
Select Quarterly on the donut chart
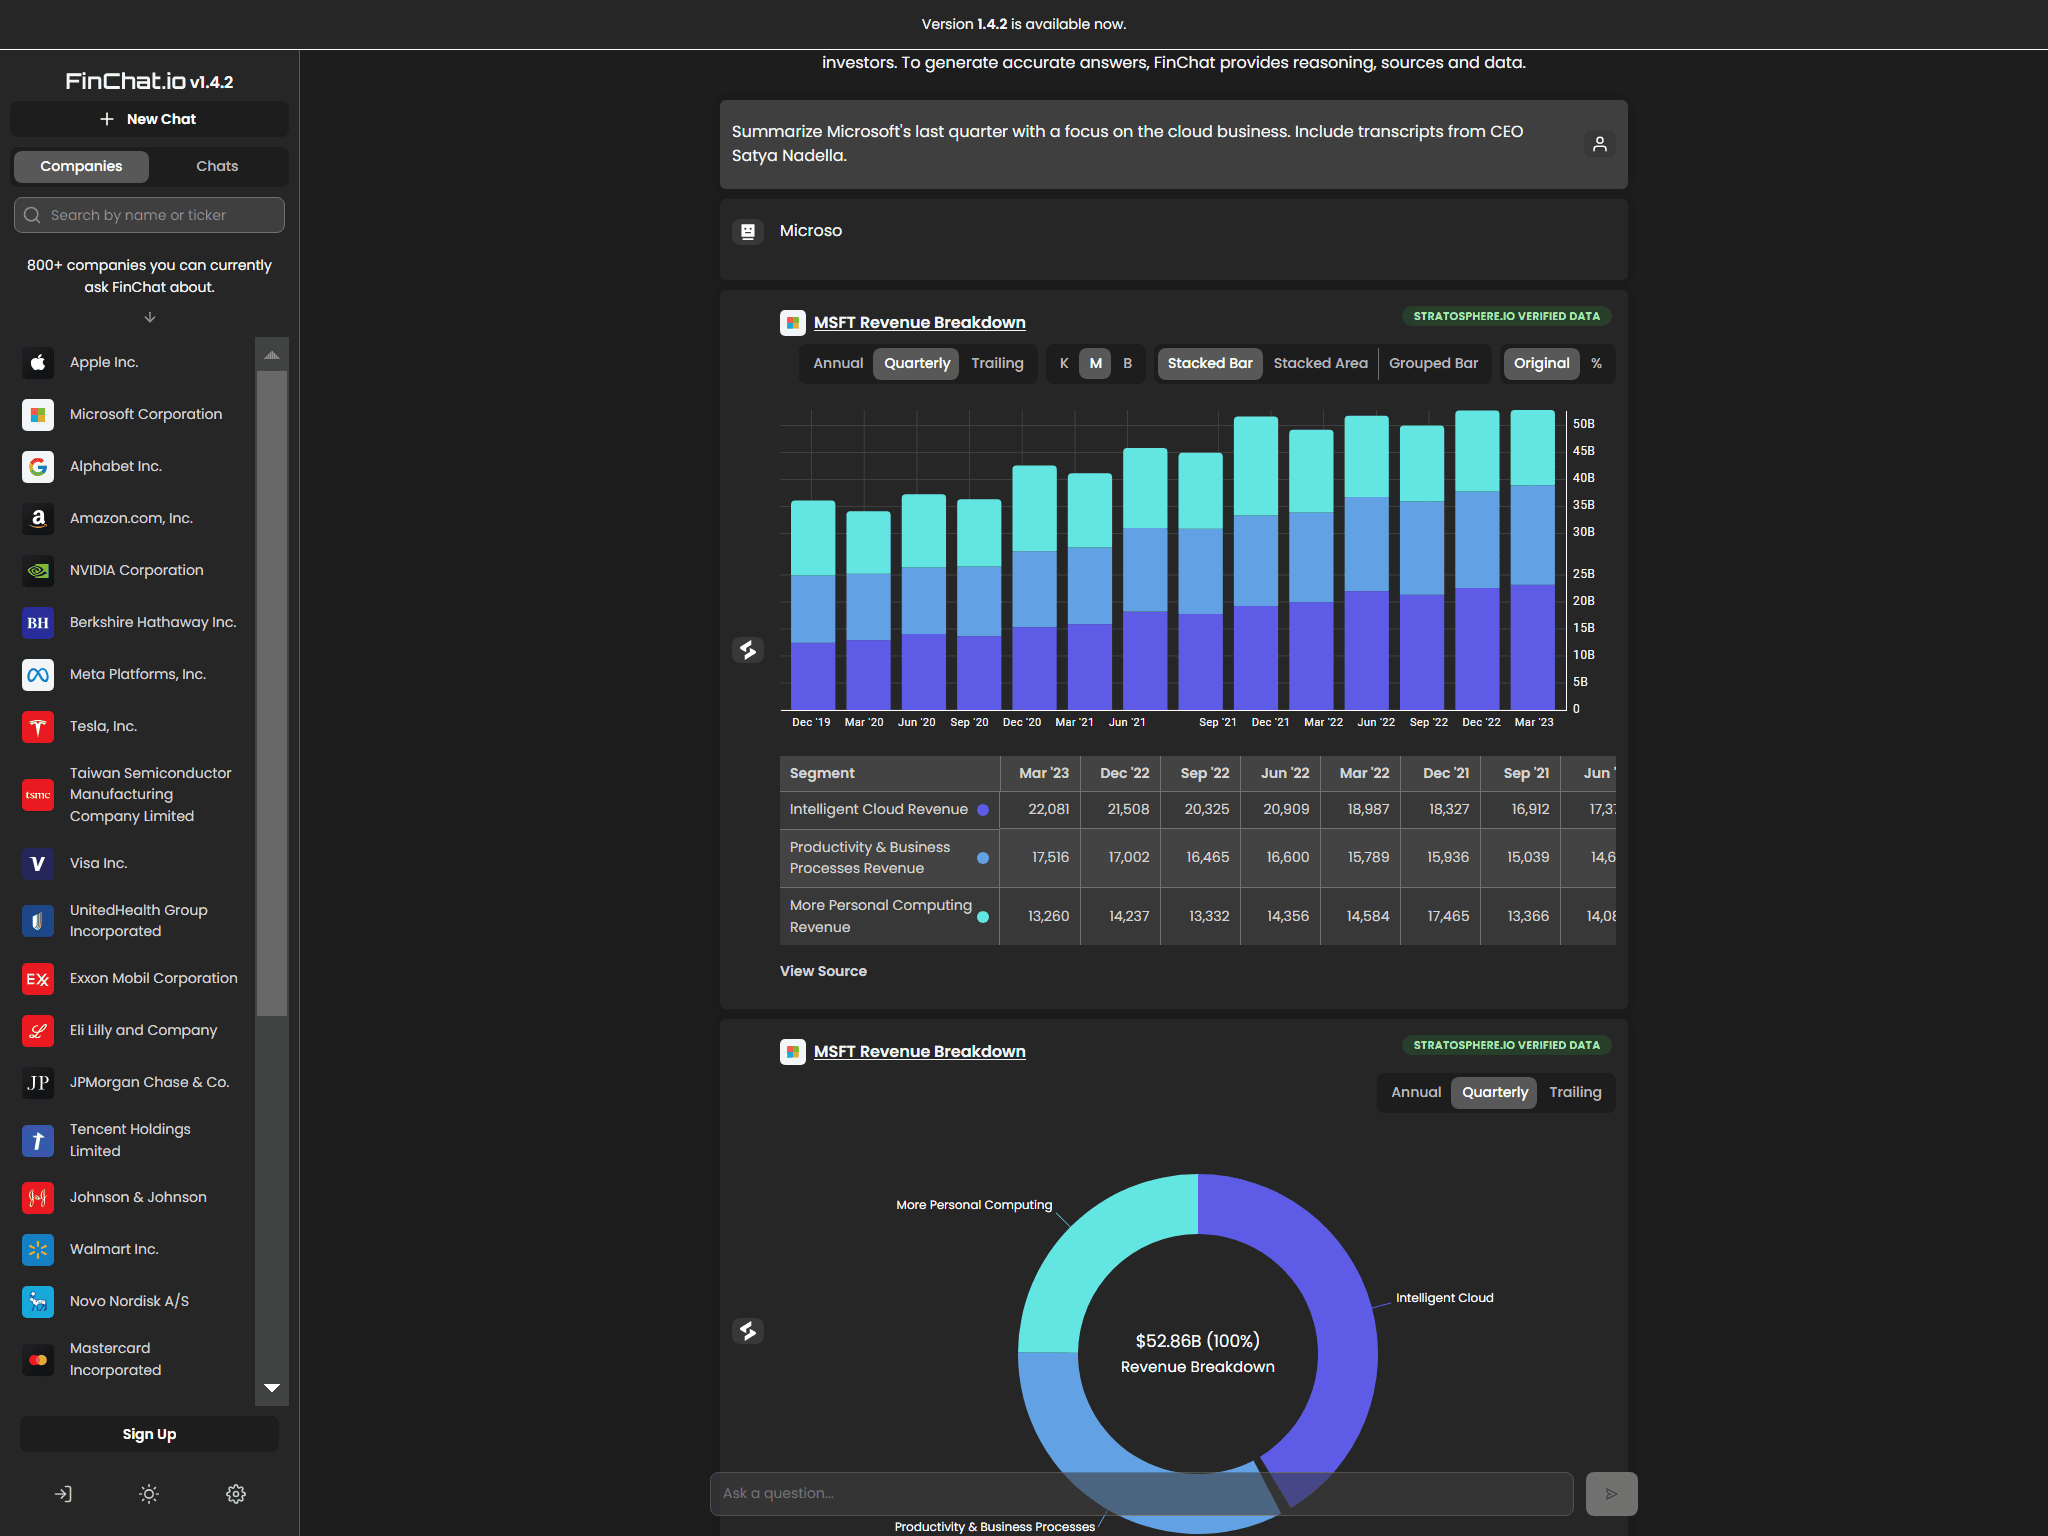[x=1495, y=1093]
